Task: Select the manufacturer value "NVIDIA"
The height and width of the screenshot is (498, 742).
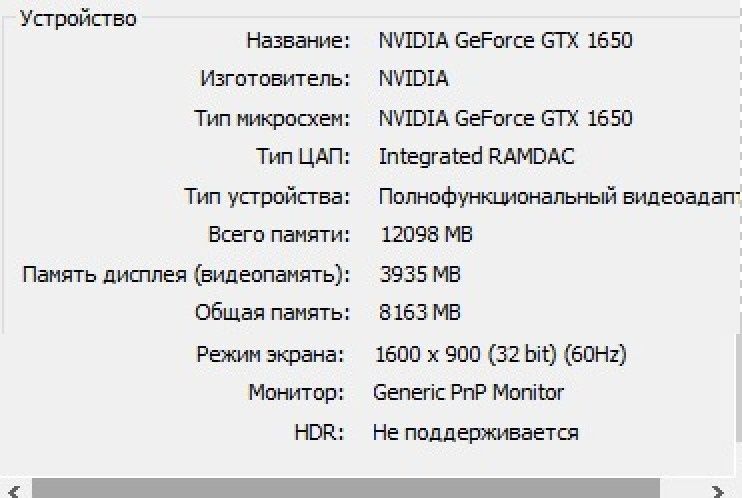Action: point(413,78)
